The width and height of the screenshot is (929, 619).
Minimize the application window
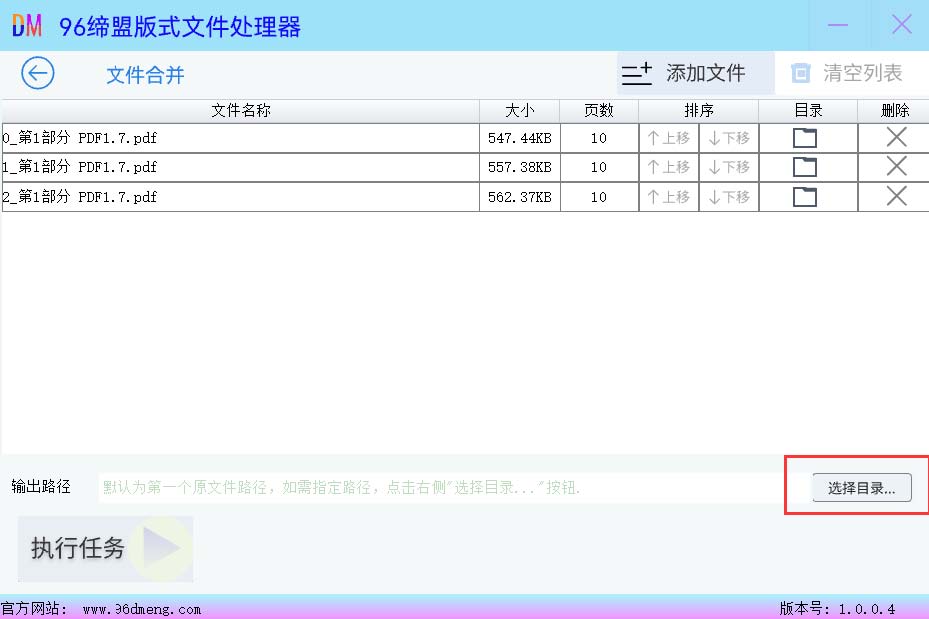click(838, 25)
